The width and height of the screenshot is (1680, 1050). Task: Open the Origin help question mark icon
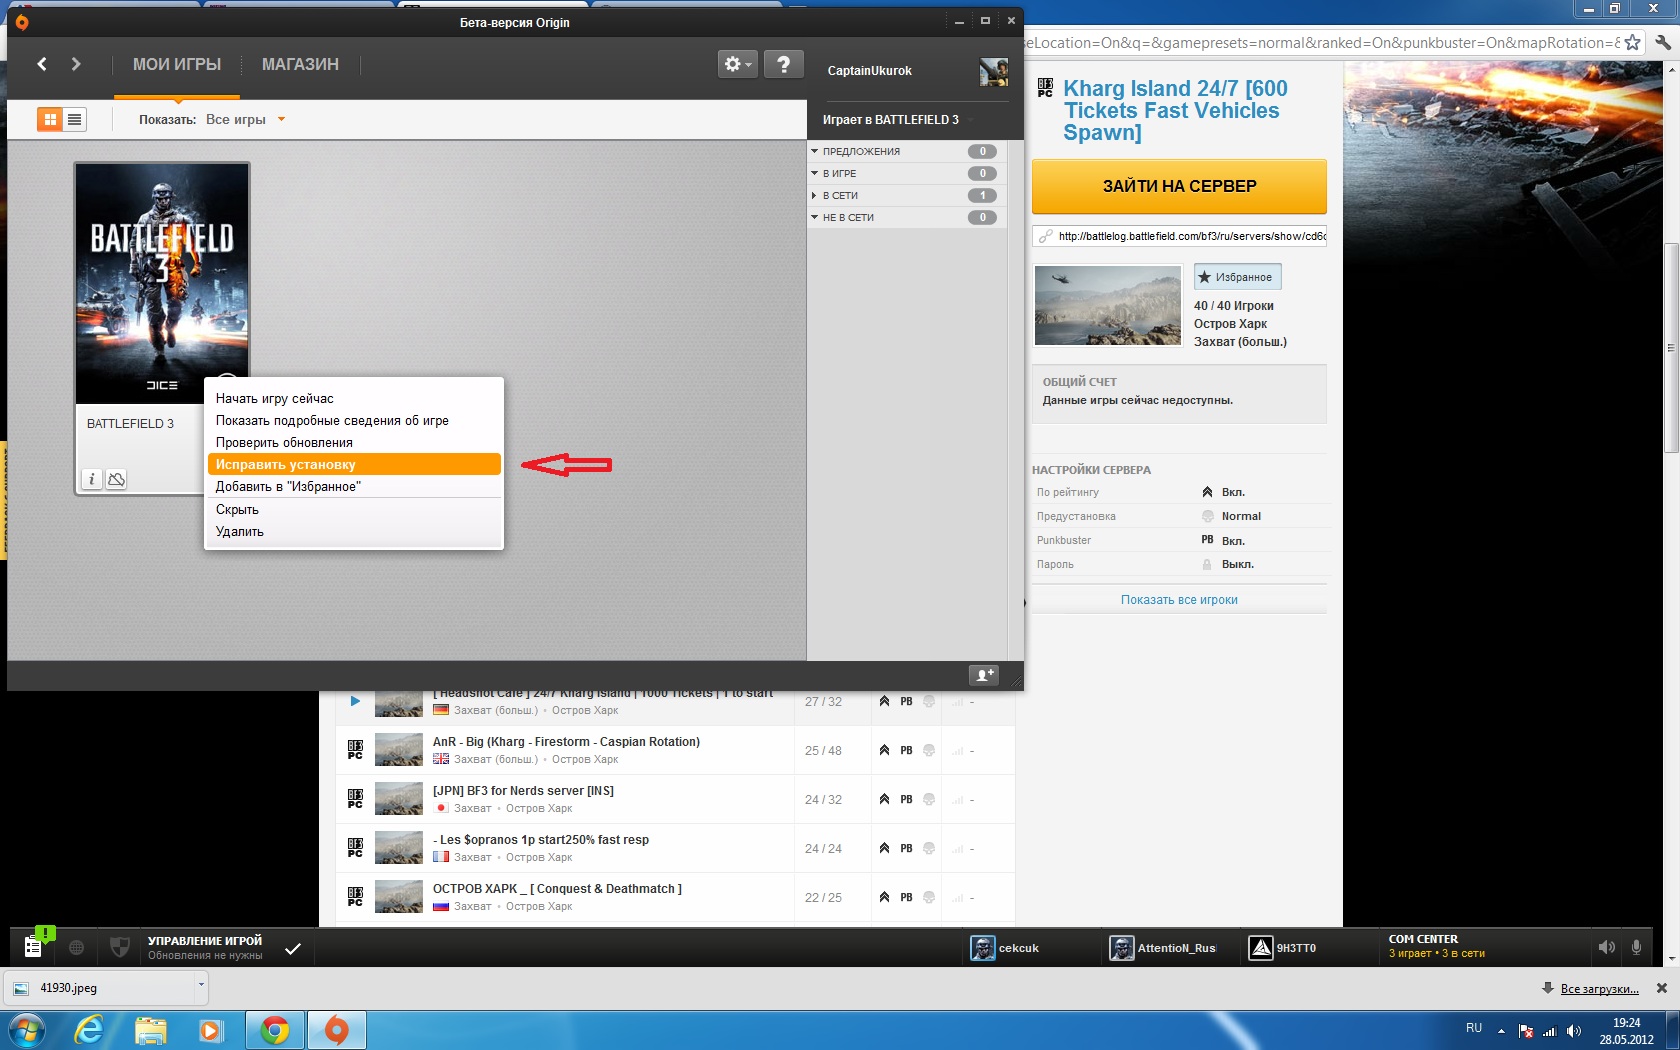[784, 65]
